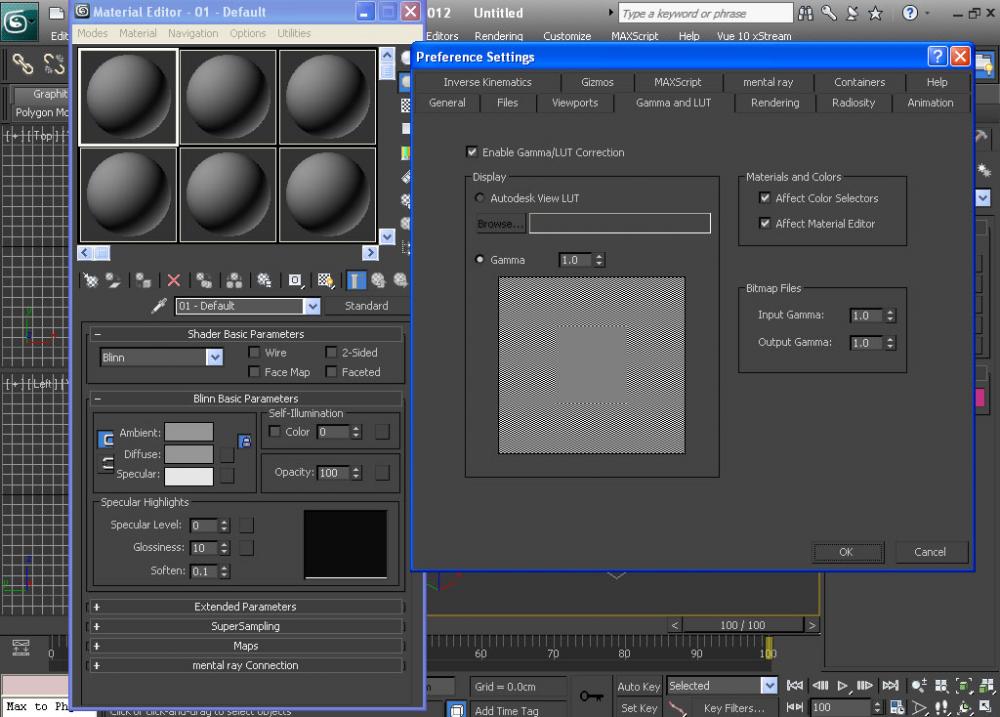This screenshot has height=717, width=1000.
Task: Click OK in Preference Settings
Action: (846, 552)
